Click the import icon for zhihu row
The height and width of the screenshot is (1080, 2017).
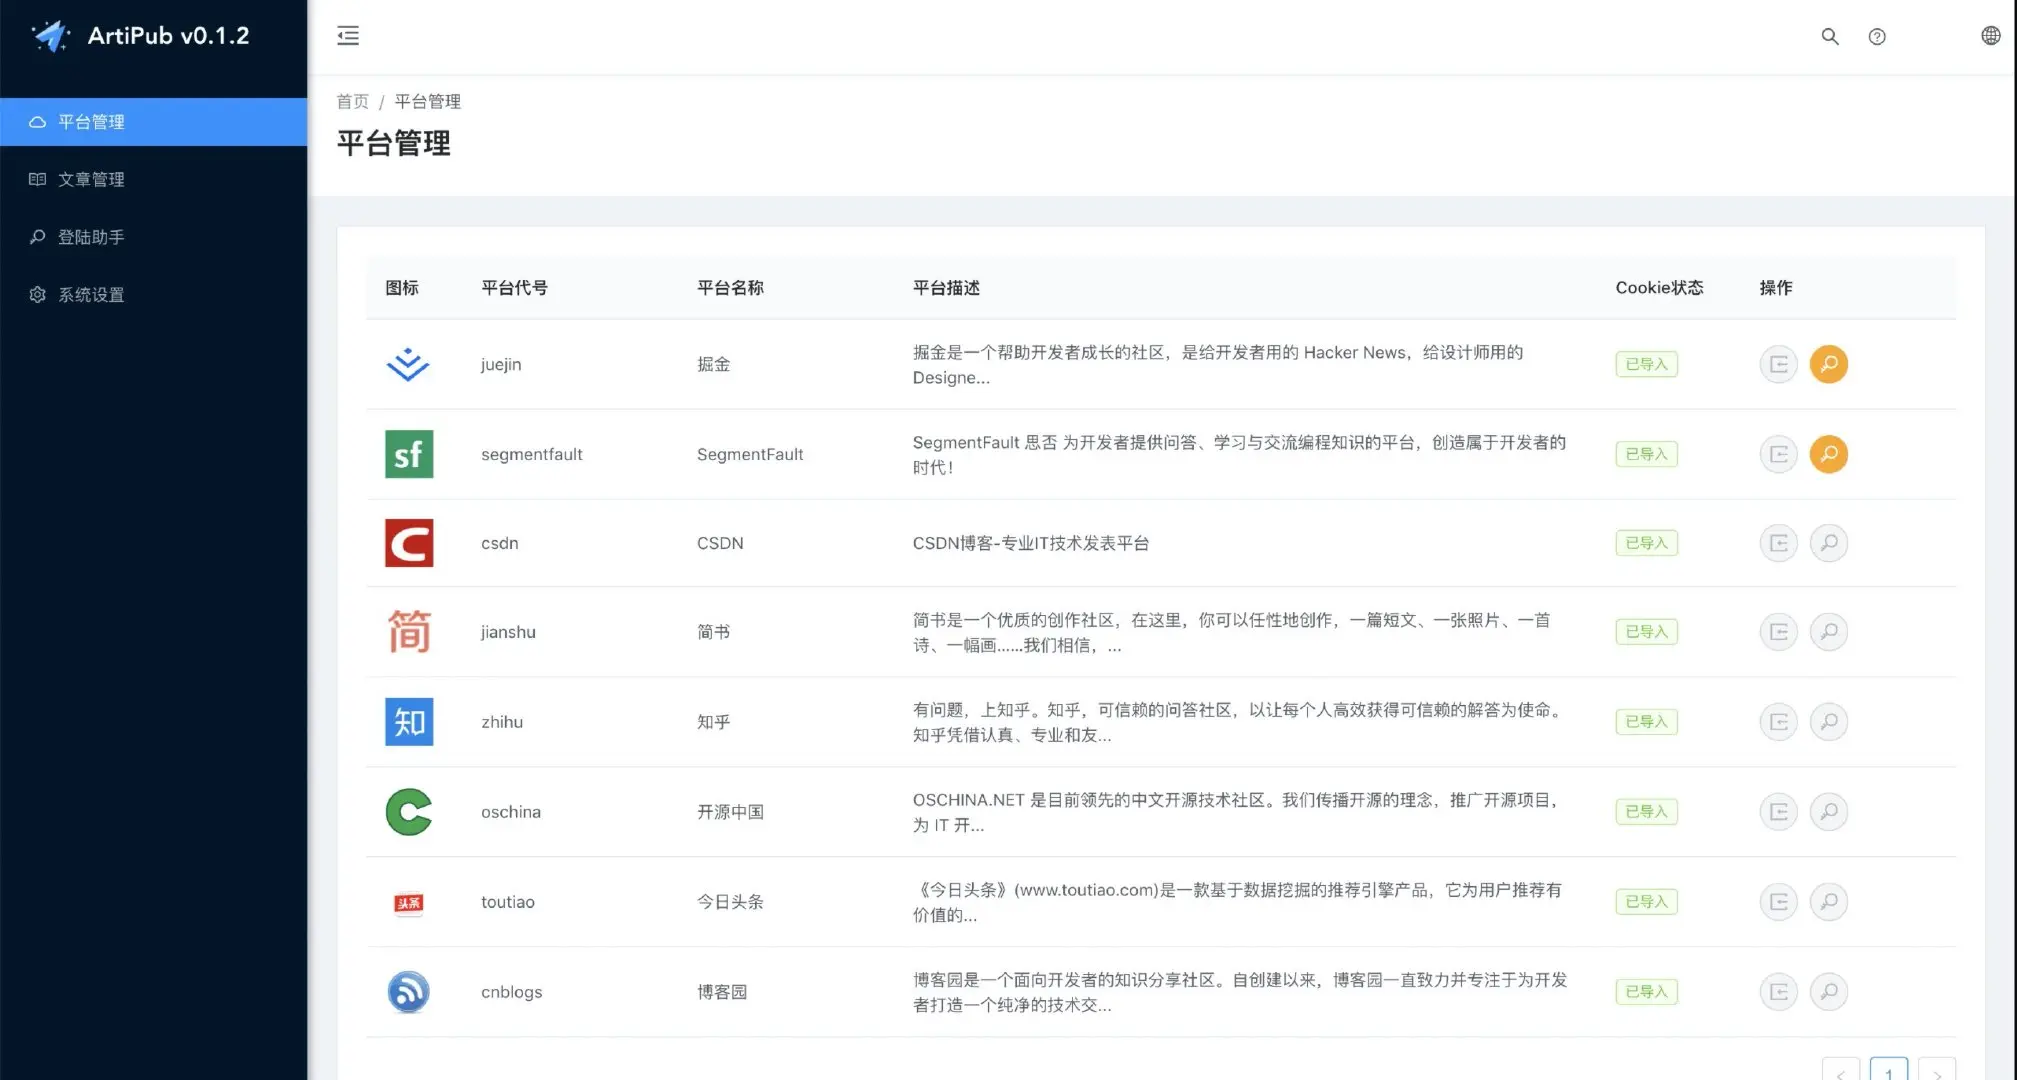(x=1778, y=722)
